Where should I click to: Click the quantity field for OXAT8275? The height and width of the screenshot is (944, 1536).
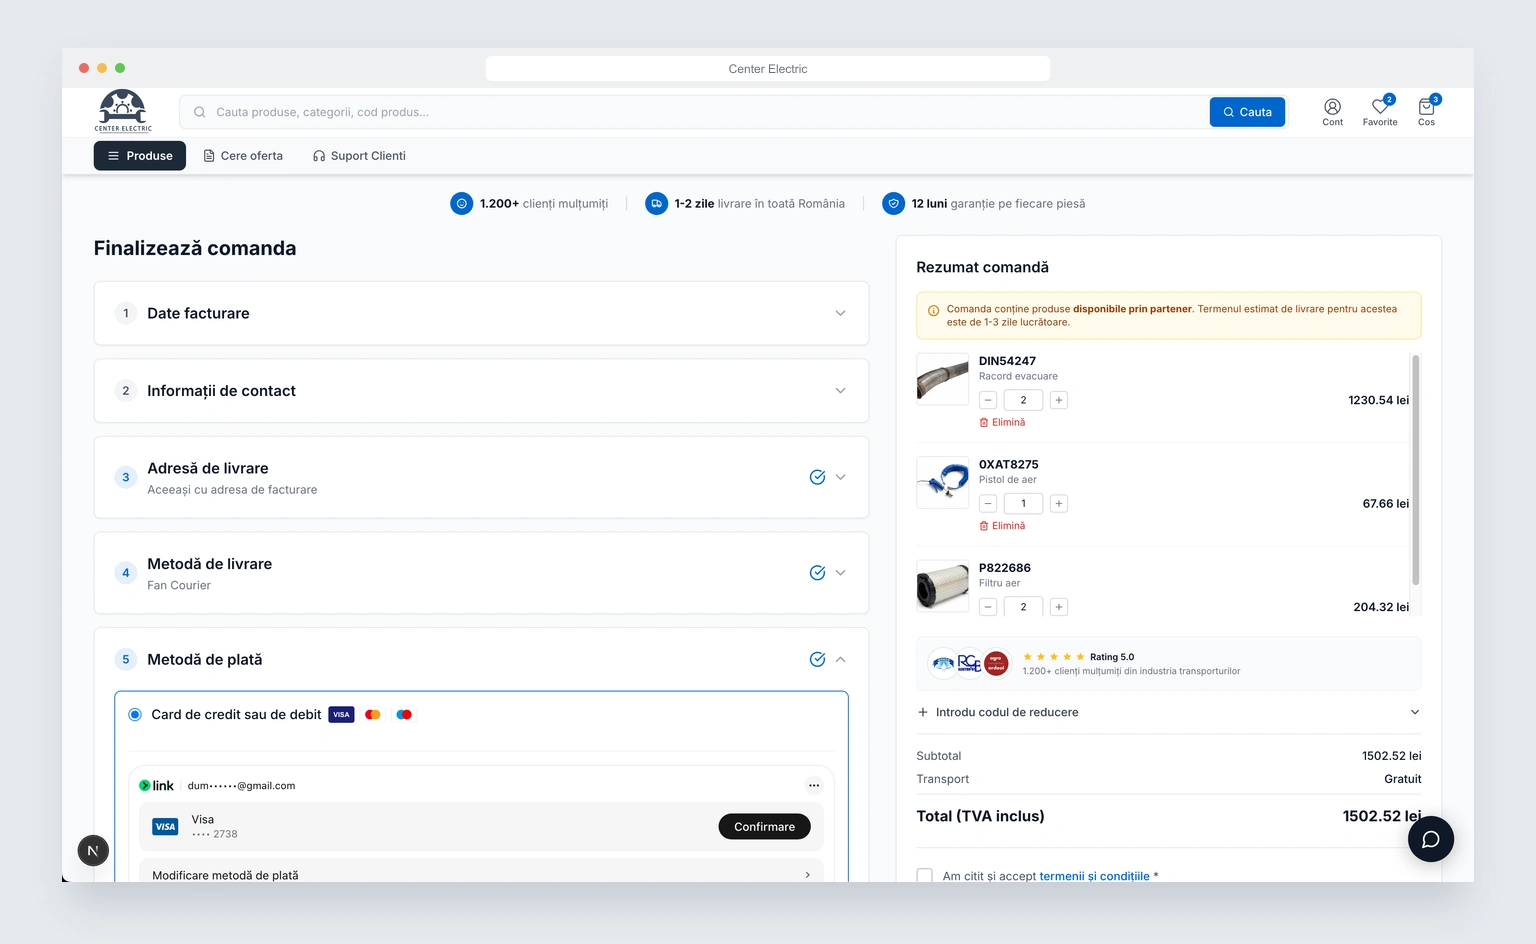click(x=1023, y=503)
